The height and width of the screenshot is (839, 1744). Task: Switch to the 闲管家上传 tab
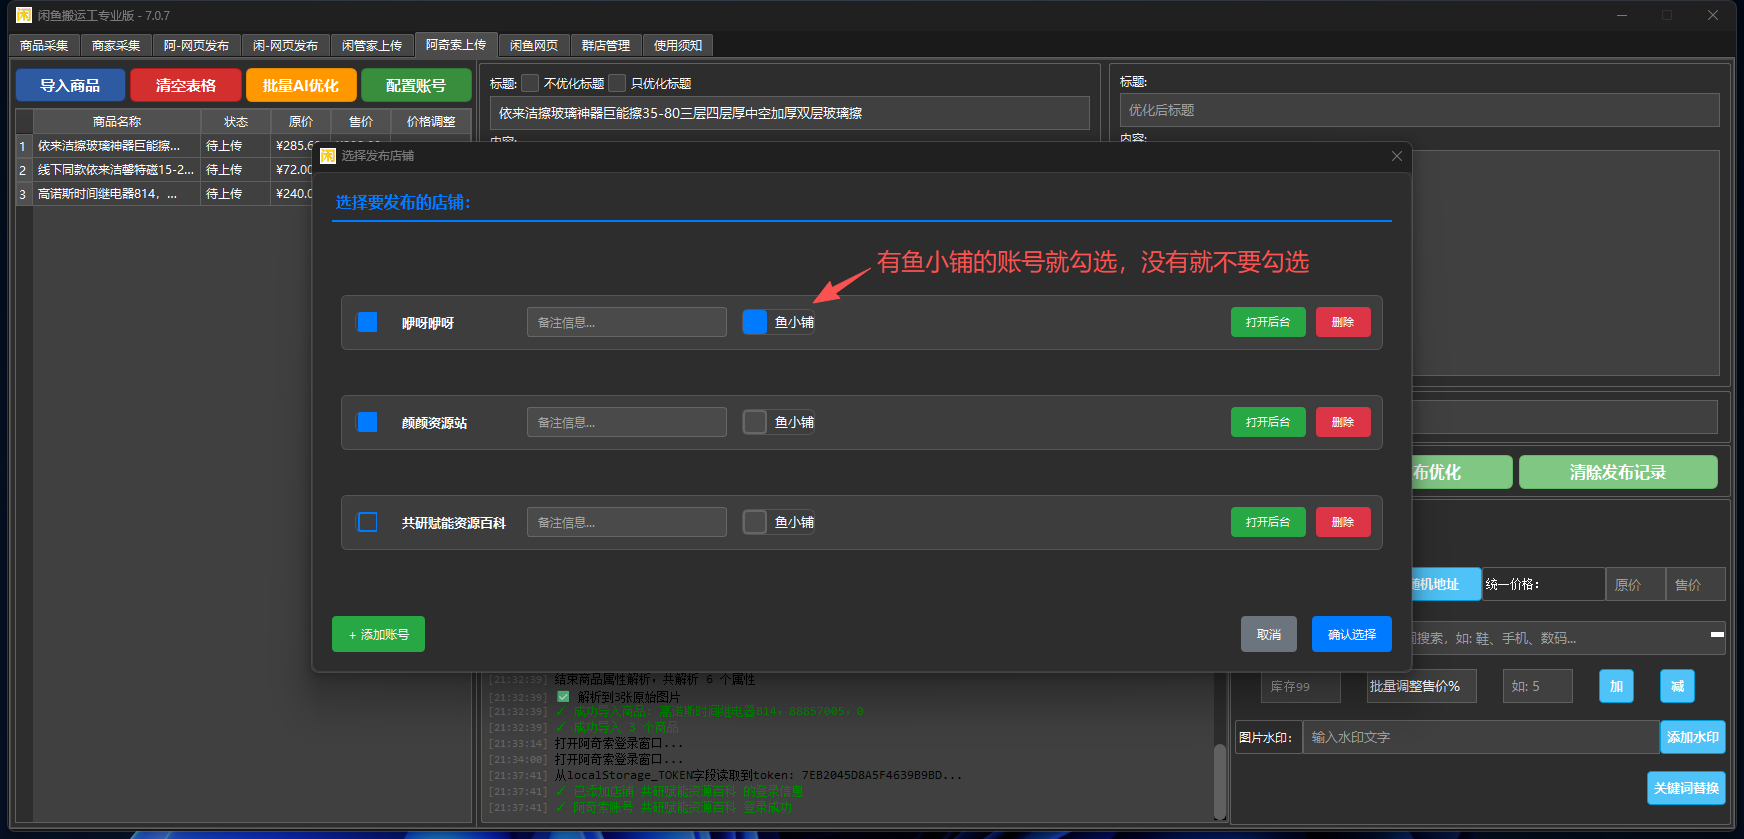[x=371, y=46]
